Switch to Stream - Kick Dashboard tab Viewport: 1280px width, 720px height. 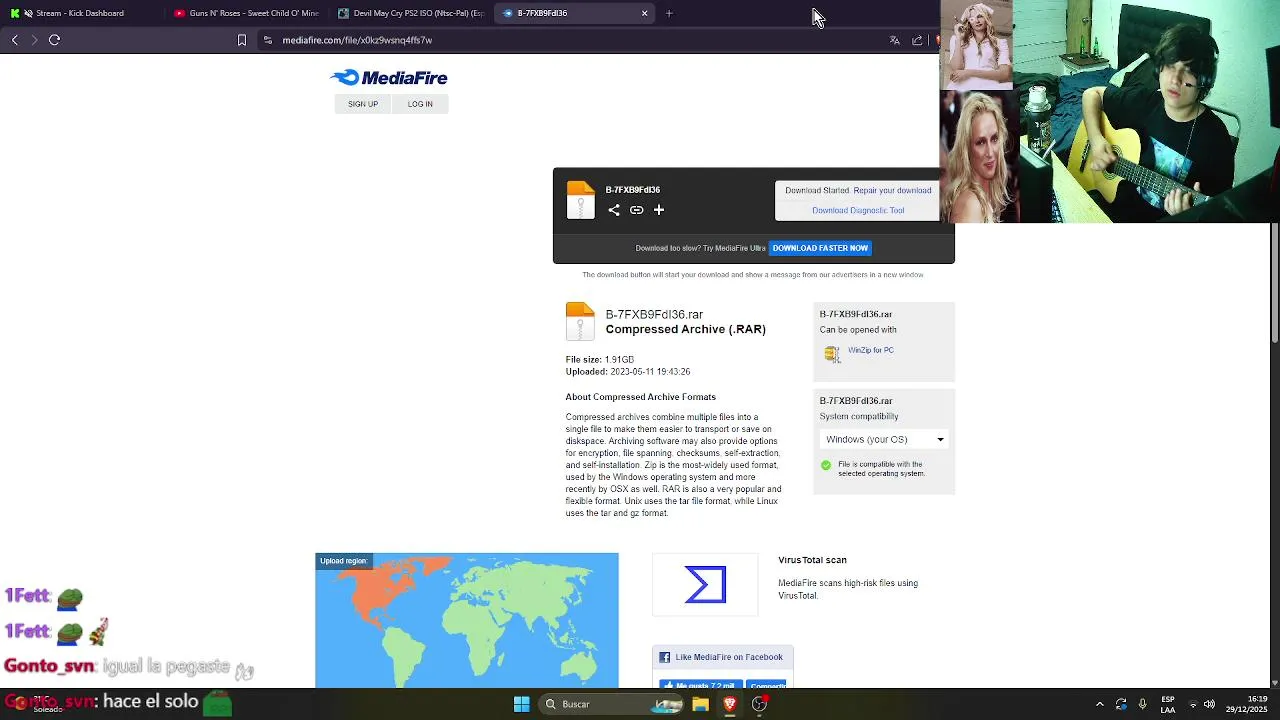[x=80, y=13]
